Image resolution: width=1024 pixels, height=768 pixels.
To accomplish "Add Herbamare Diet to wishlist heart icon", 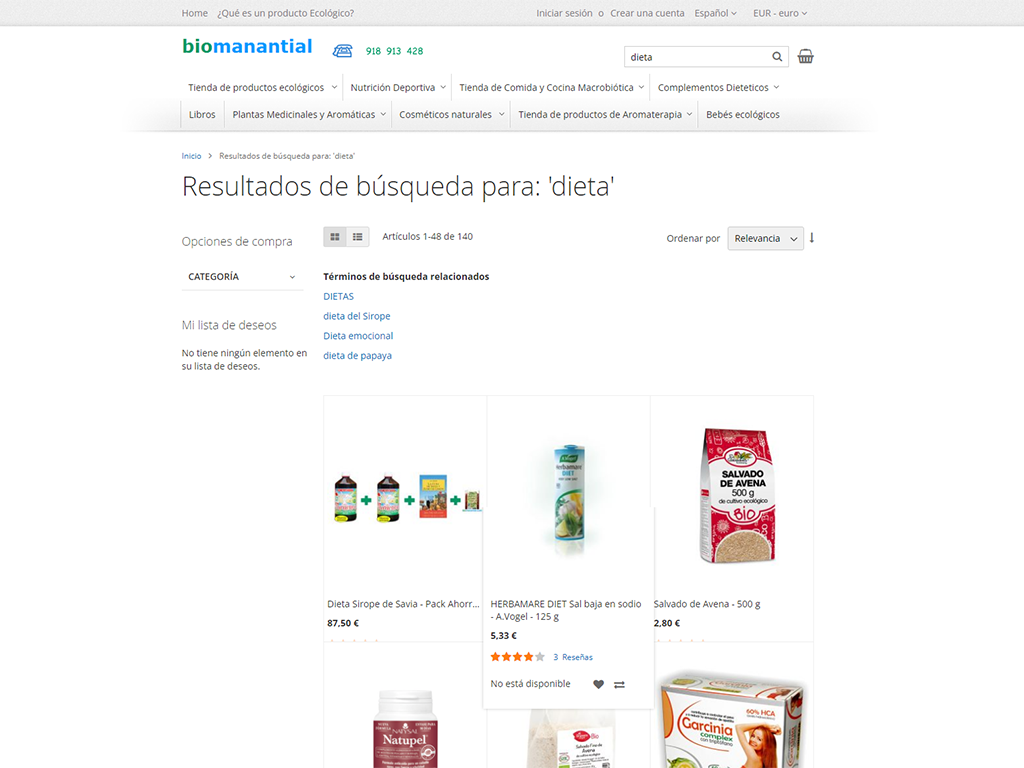I will (598, 684).
